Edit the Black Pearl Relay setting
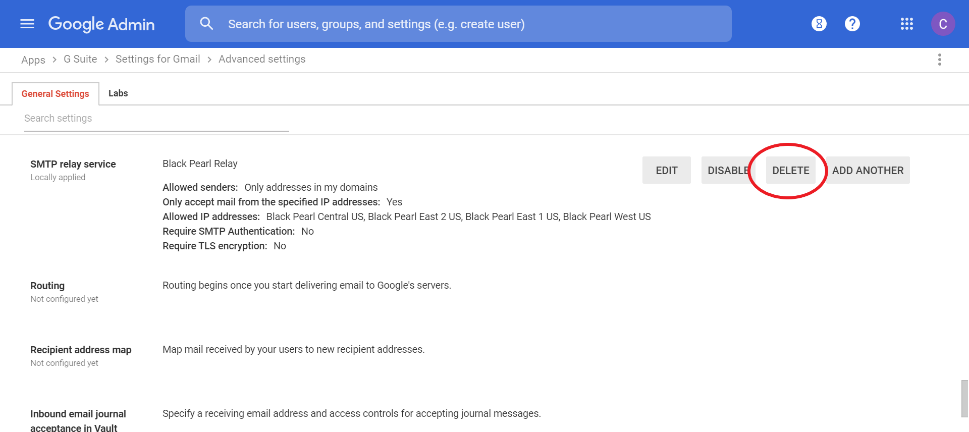969x432 pixels. tap(666, 170)
